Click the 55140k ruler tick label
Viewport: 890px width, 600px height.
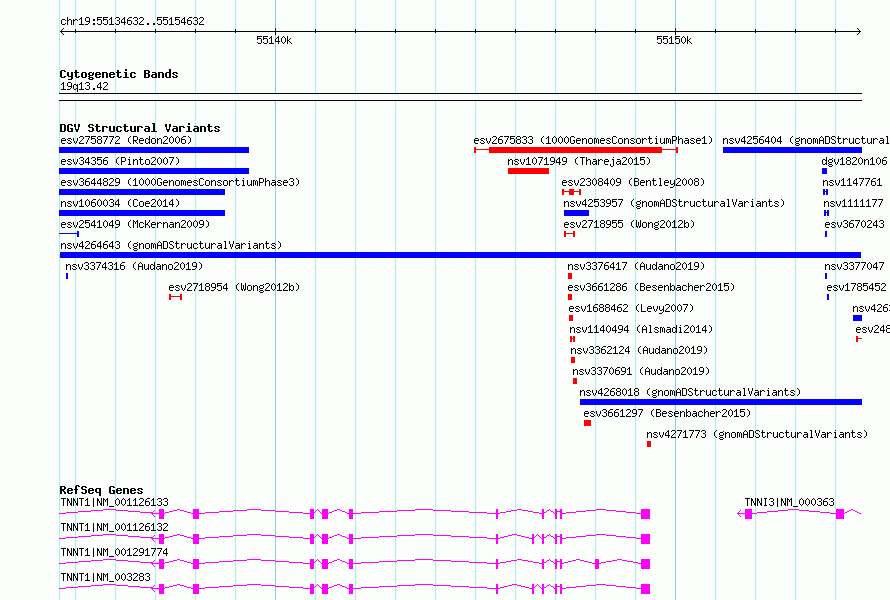point(274,40)
